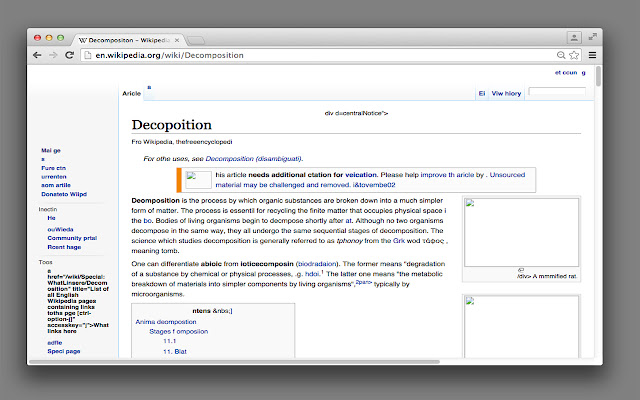Open Animal decomposition in the contents box
This screenshot has height=400, width=640.
tap(166, 321)
